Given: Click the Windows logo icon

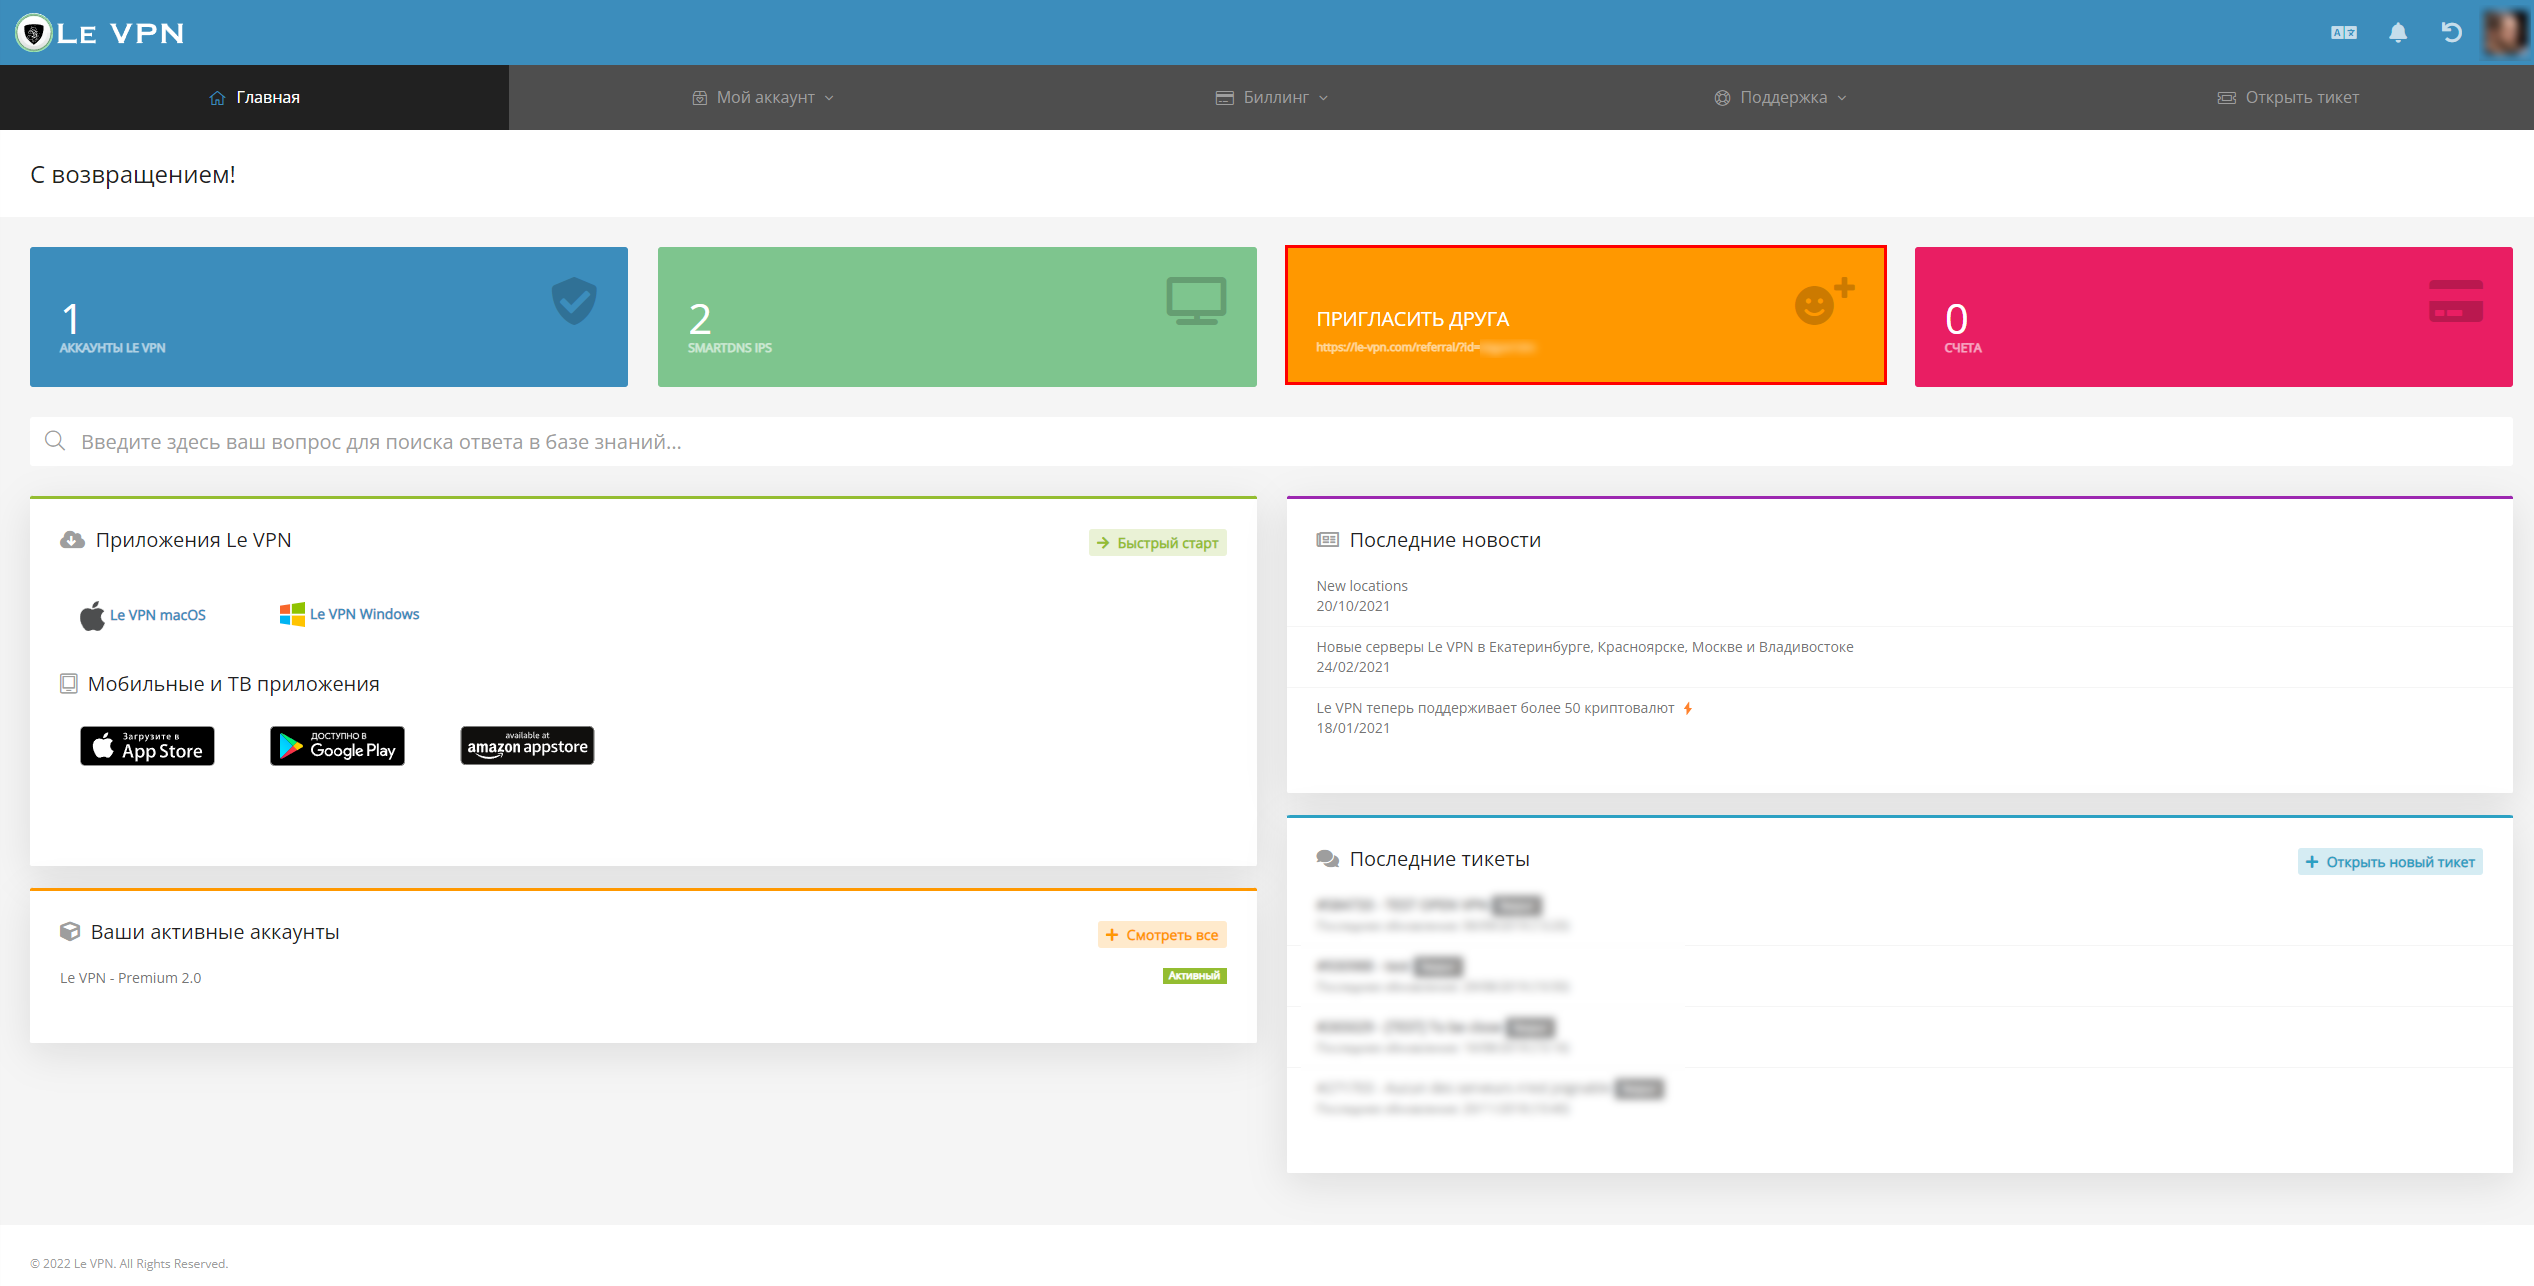Looking at the screenshot, I should (292, 614).
